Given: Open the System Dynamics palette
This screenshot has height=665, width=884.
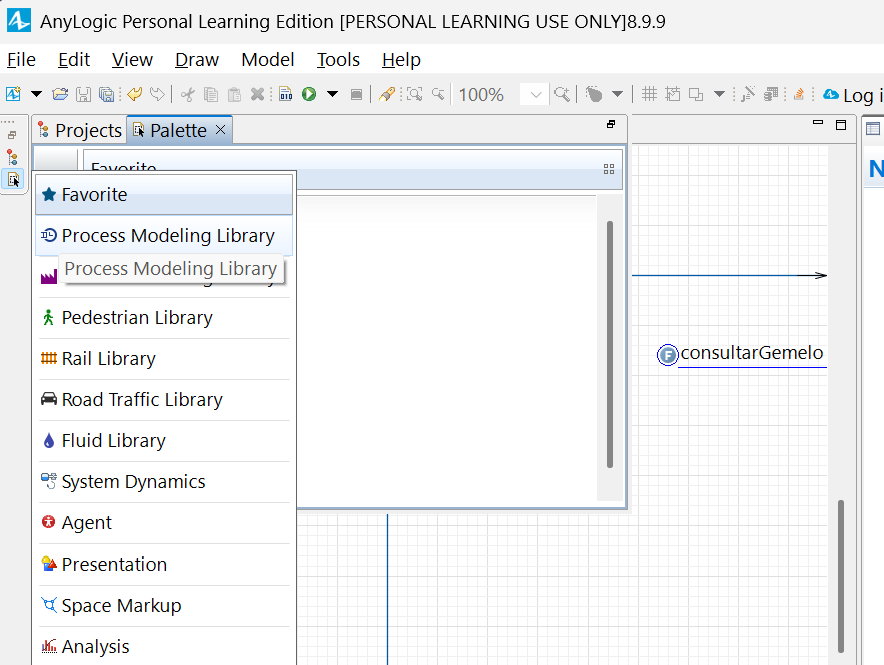Looking at the screenshot, I should click(164, 482).
